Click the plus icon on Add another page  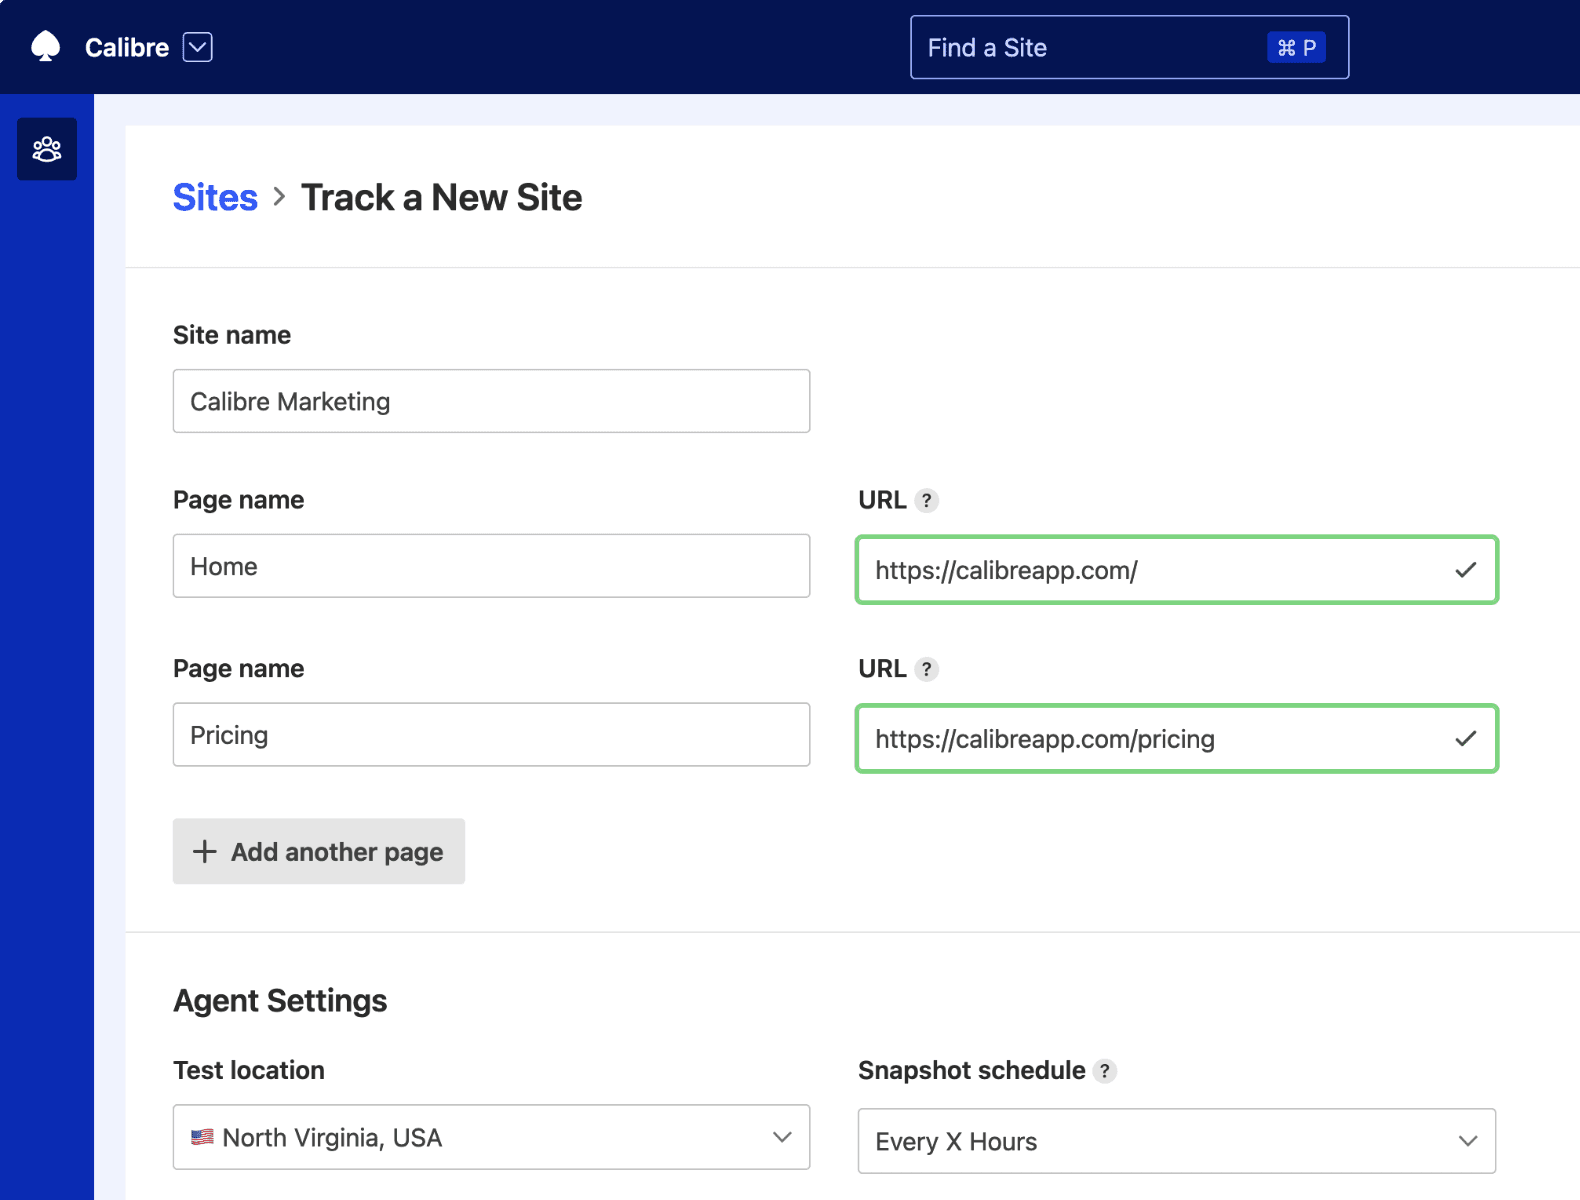coord(205,852)
